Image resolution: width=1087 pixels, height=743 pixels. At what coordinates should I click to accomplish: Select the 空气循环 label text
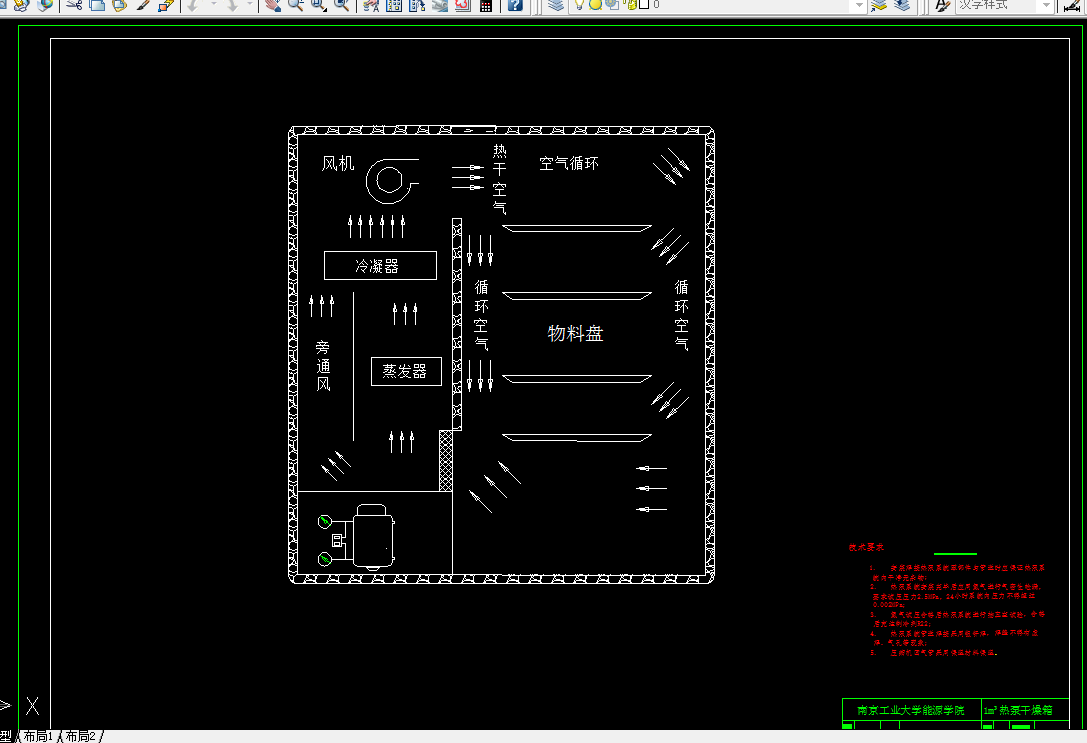[x=569, y=164]
